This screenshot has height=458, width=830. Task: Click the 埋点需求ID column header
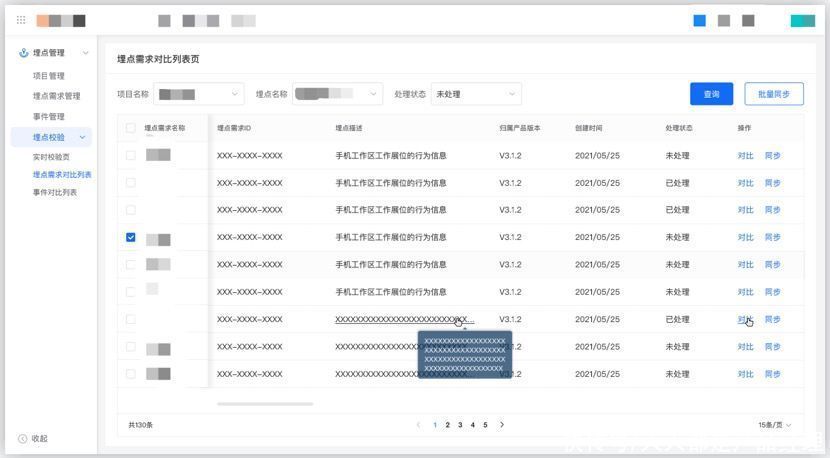pyautogui.click(x=234, y=128)
